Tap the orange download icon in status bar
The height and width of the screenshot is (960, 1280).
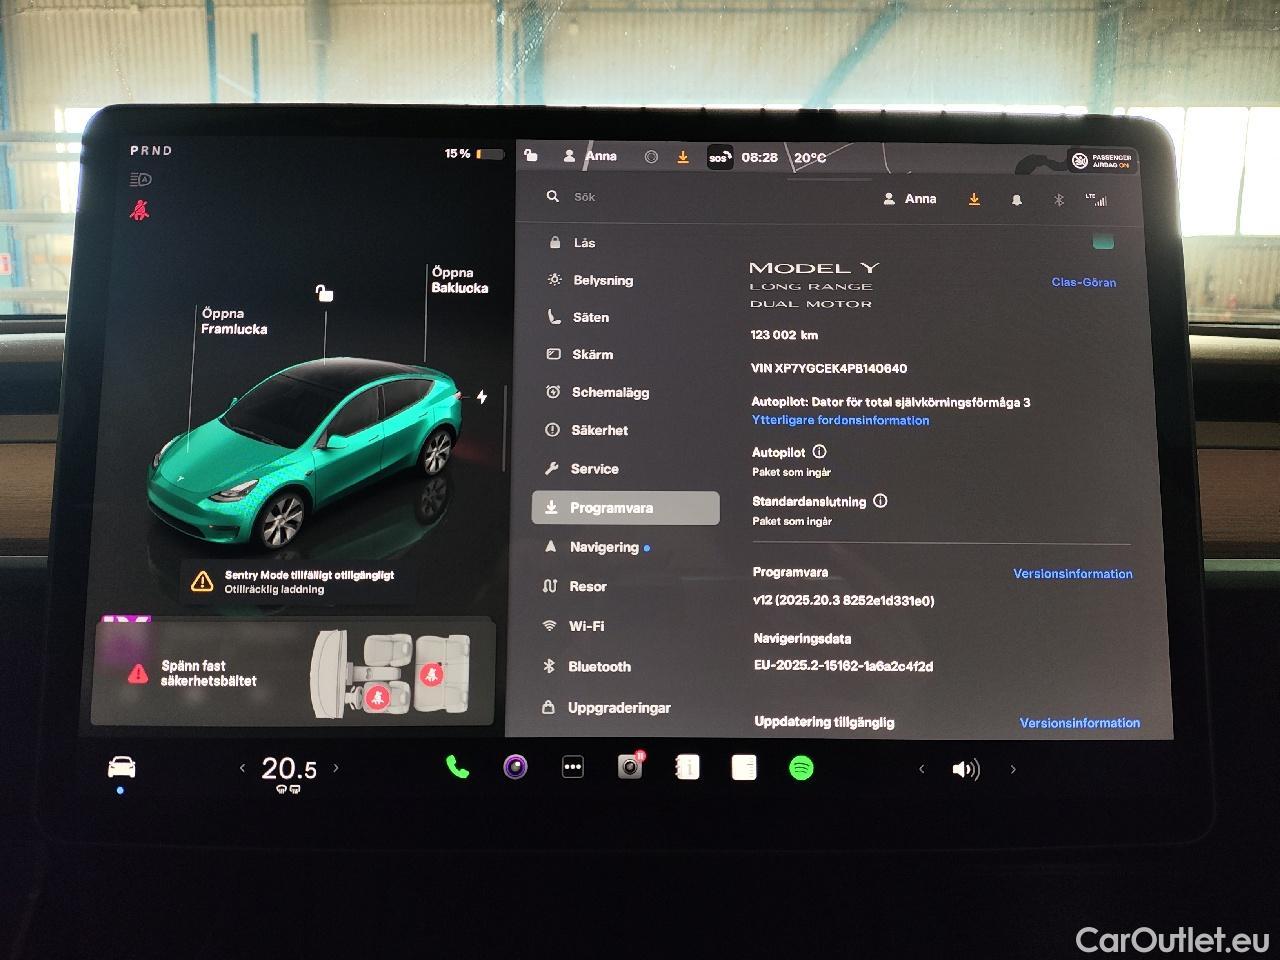click(683, 157)
